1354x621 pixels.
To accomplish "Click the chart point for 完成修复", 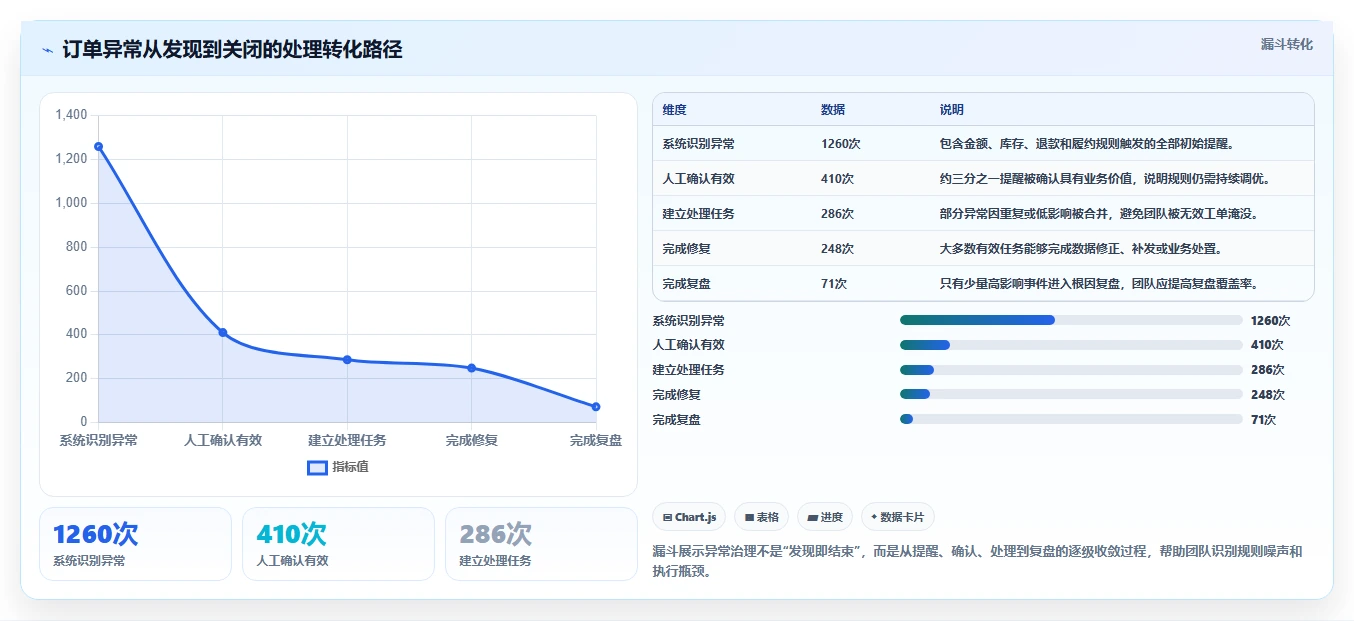I will click(x=472, y=368).
